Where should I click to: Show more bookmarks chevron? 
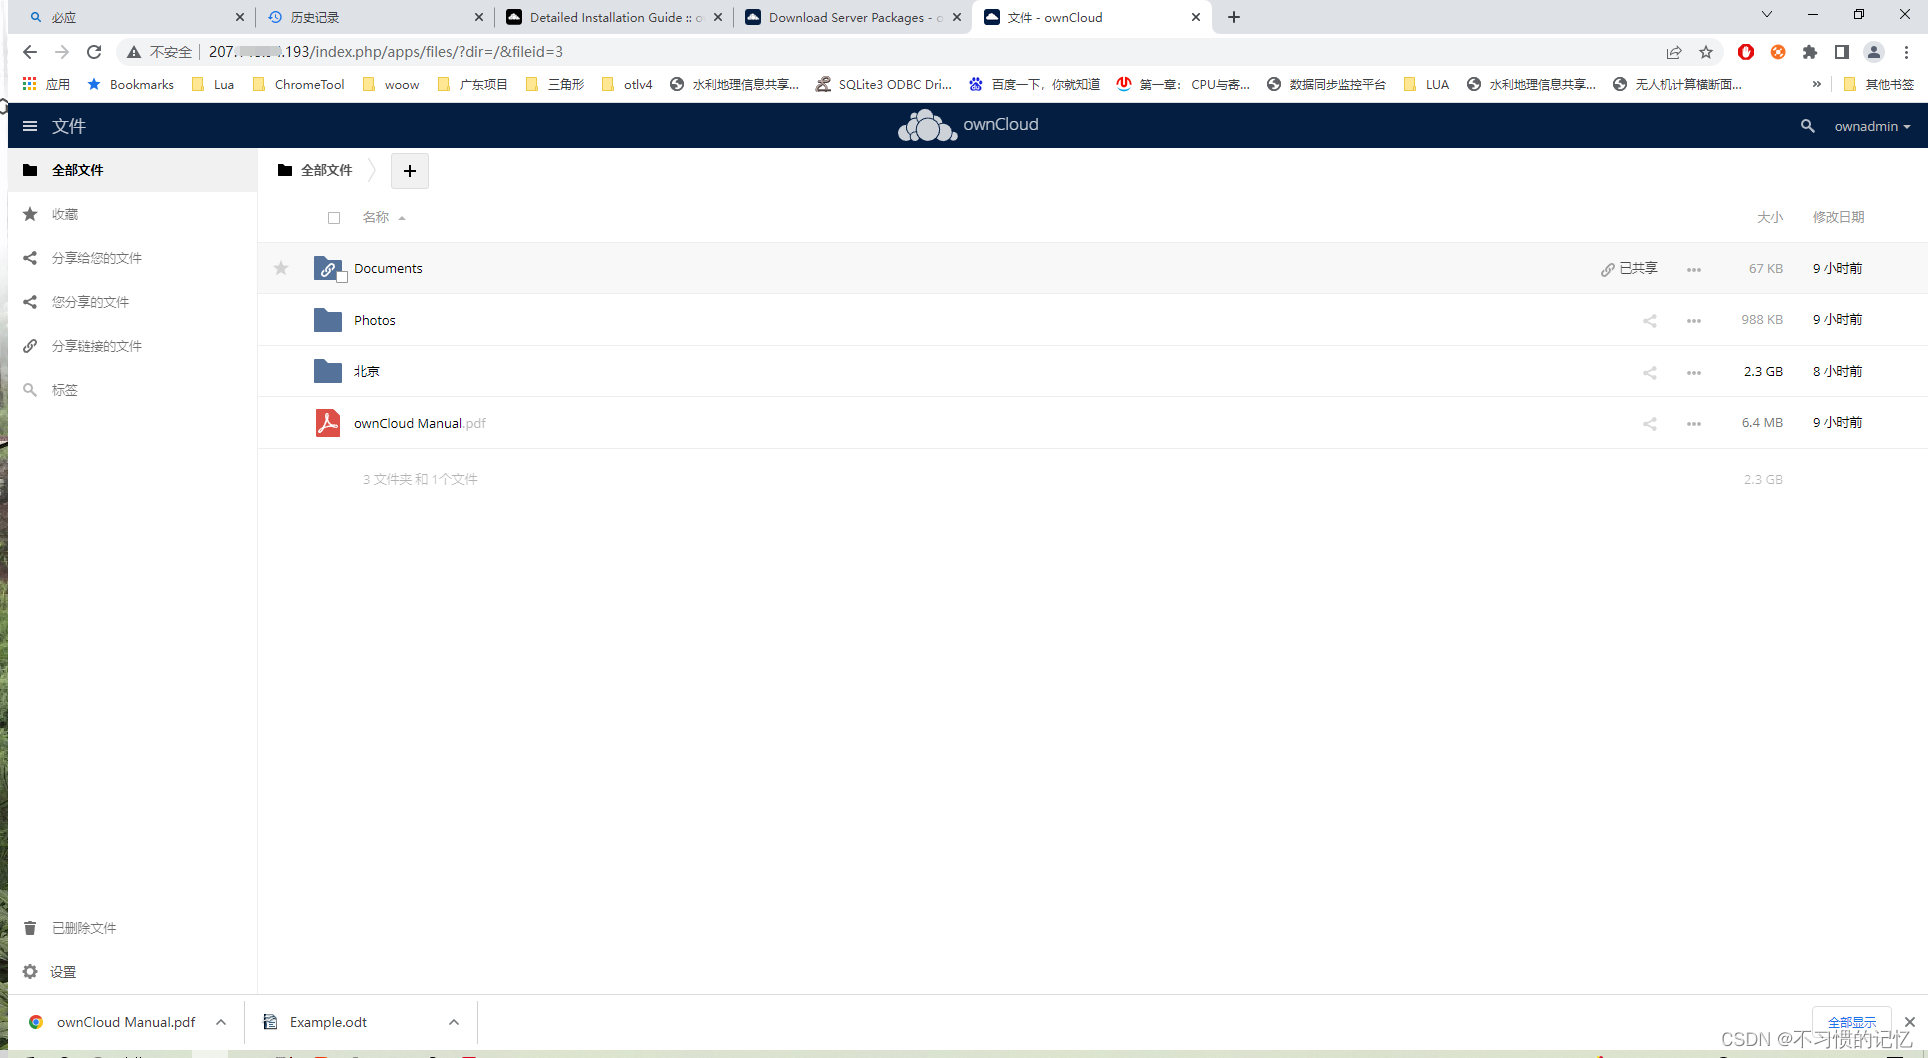click(x=1816, y=84)
